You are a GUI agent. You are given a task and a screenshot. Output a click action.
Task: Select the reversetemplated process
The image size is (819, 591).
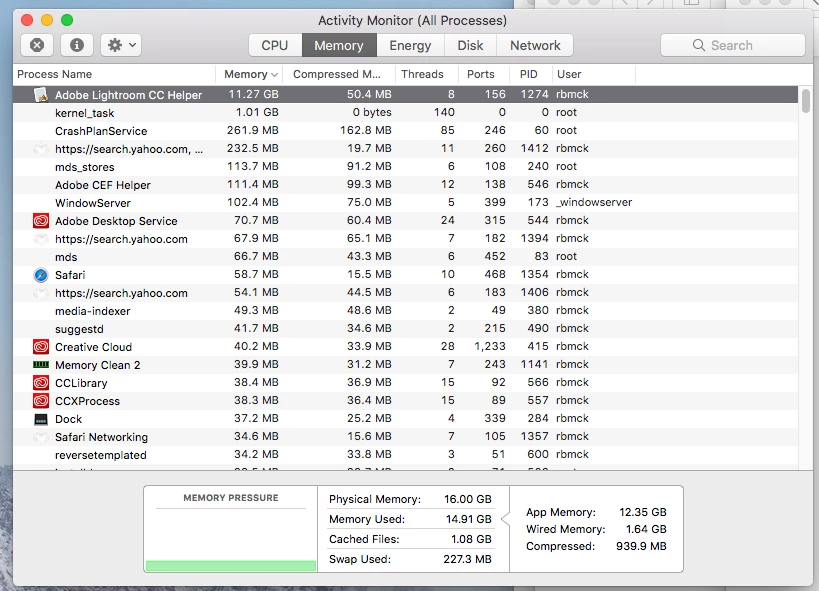click(x=405, y=455)
